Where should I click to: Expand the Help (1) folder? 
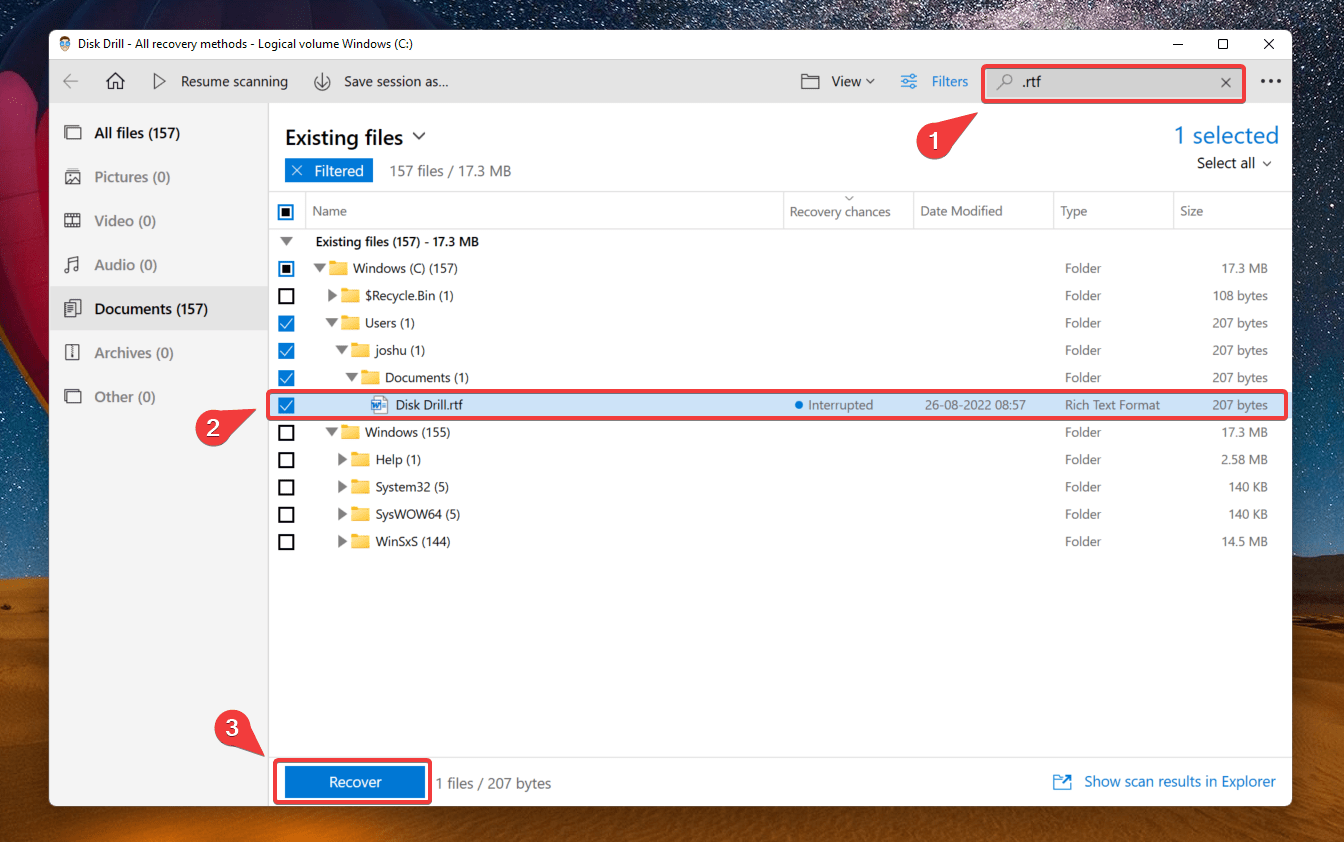(x=343, y=460)
